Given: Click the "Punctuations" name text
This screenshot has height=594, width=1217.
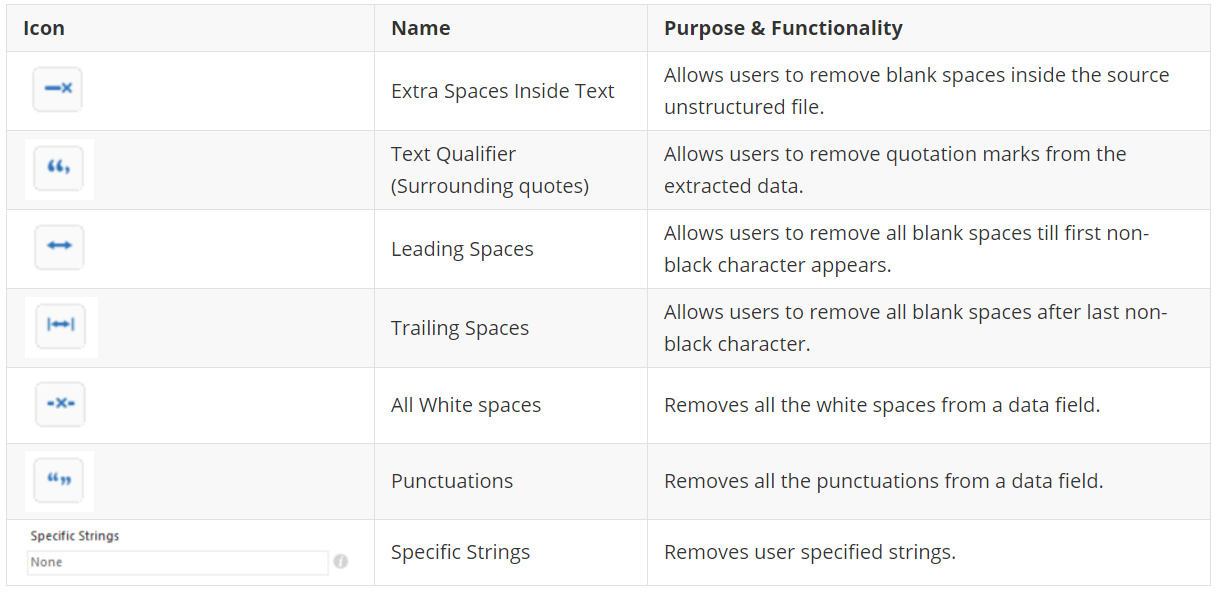Looking at the screenshot, I should pos(452,481).
